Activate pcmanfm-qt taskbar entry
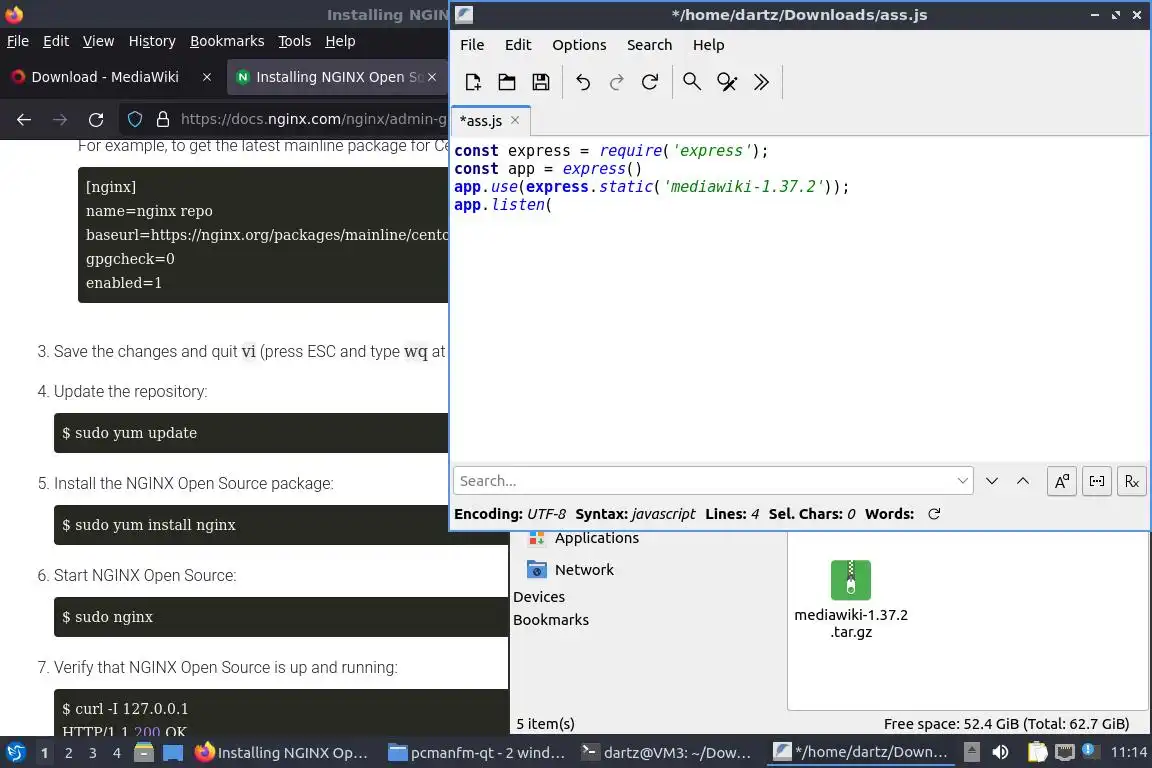This screenshot has width=1152, height=768. coord(477,752)
